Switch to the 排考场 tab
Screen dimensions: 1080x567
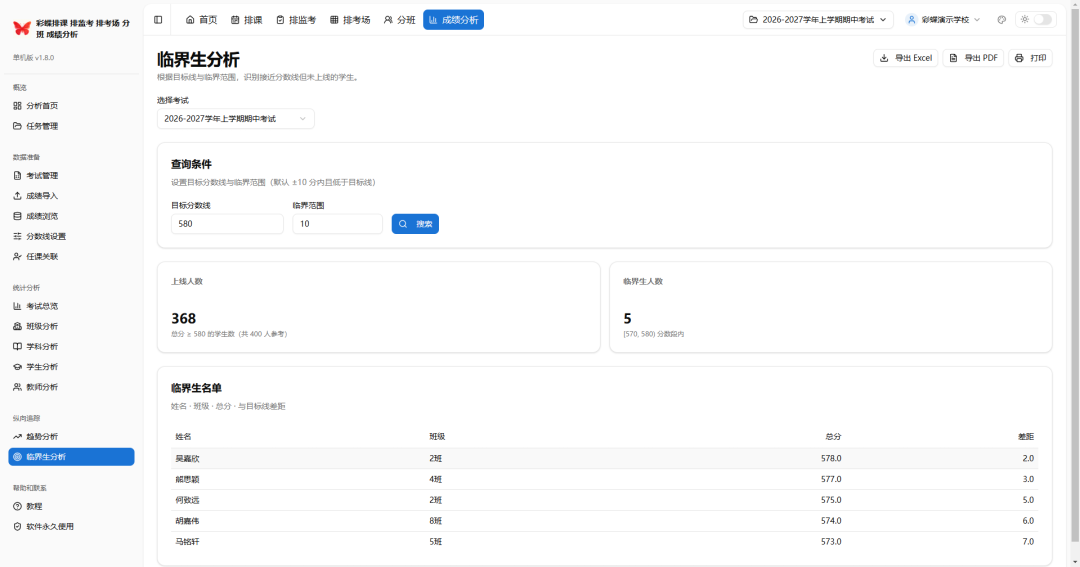pos(350,20)
